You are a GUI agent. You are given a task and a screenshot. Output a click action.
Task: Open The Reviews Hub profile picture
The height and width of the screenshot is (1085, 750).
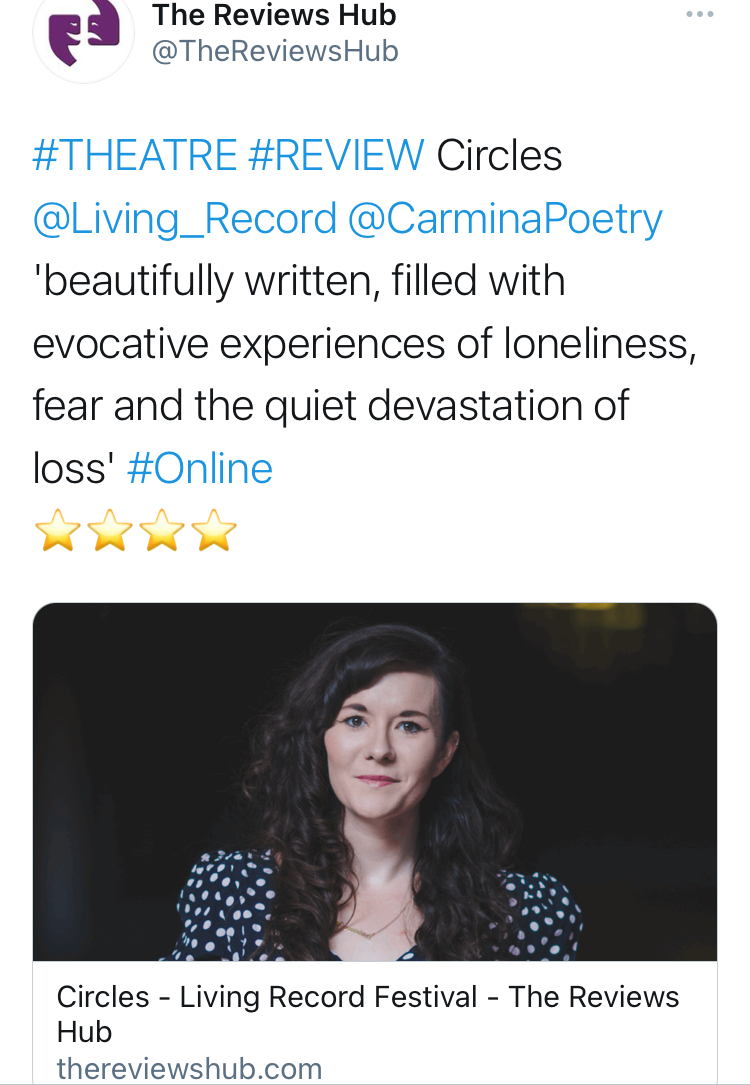83,33
